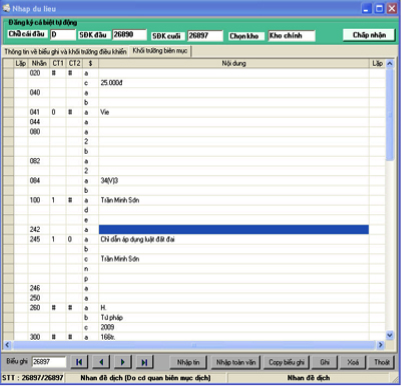Click horizontal scrollbar right arrow

click(x=381, y=345)
